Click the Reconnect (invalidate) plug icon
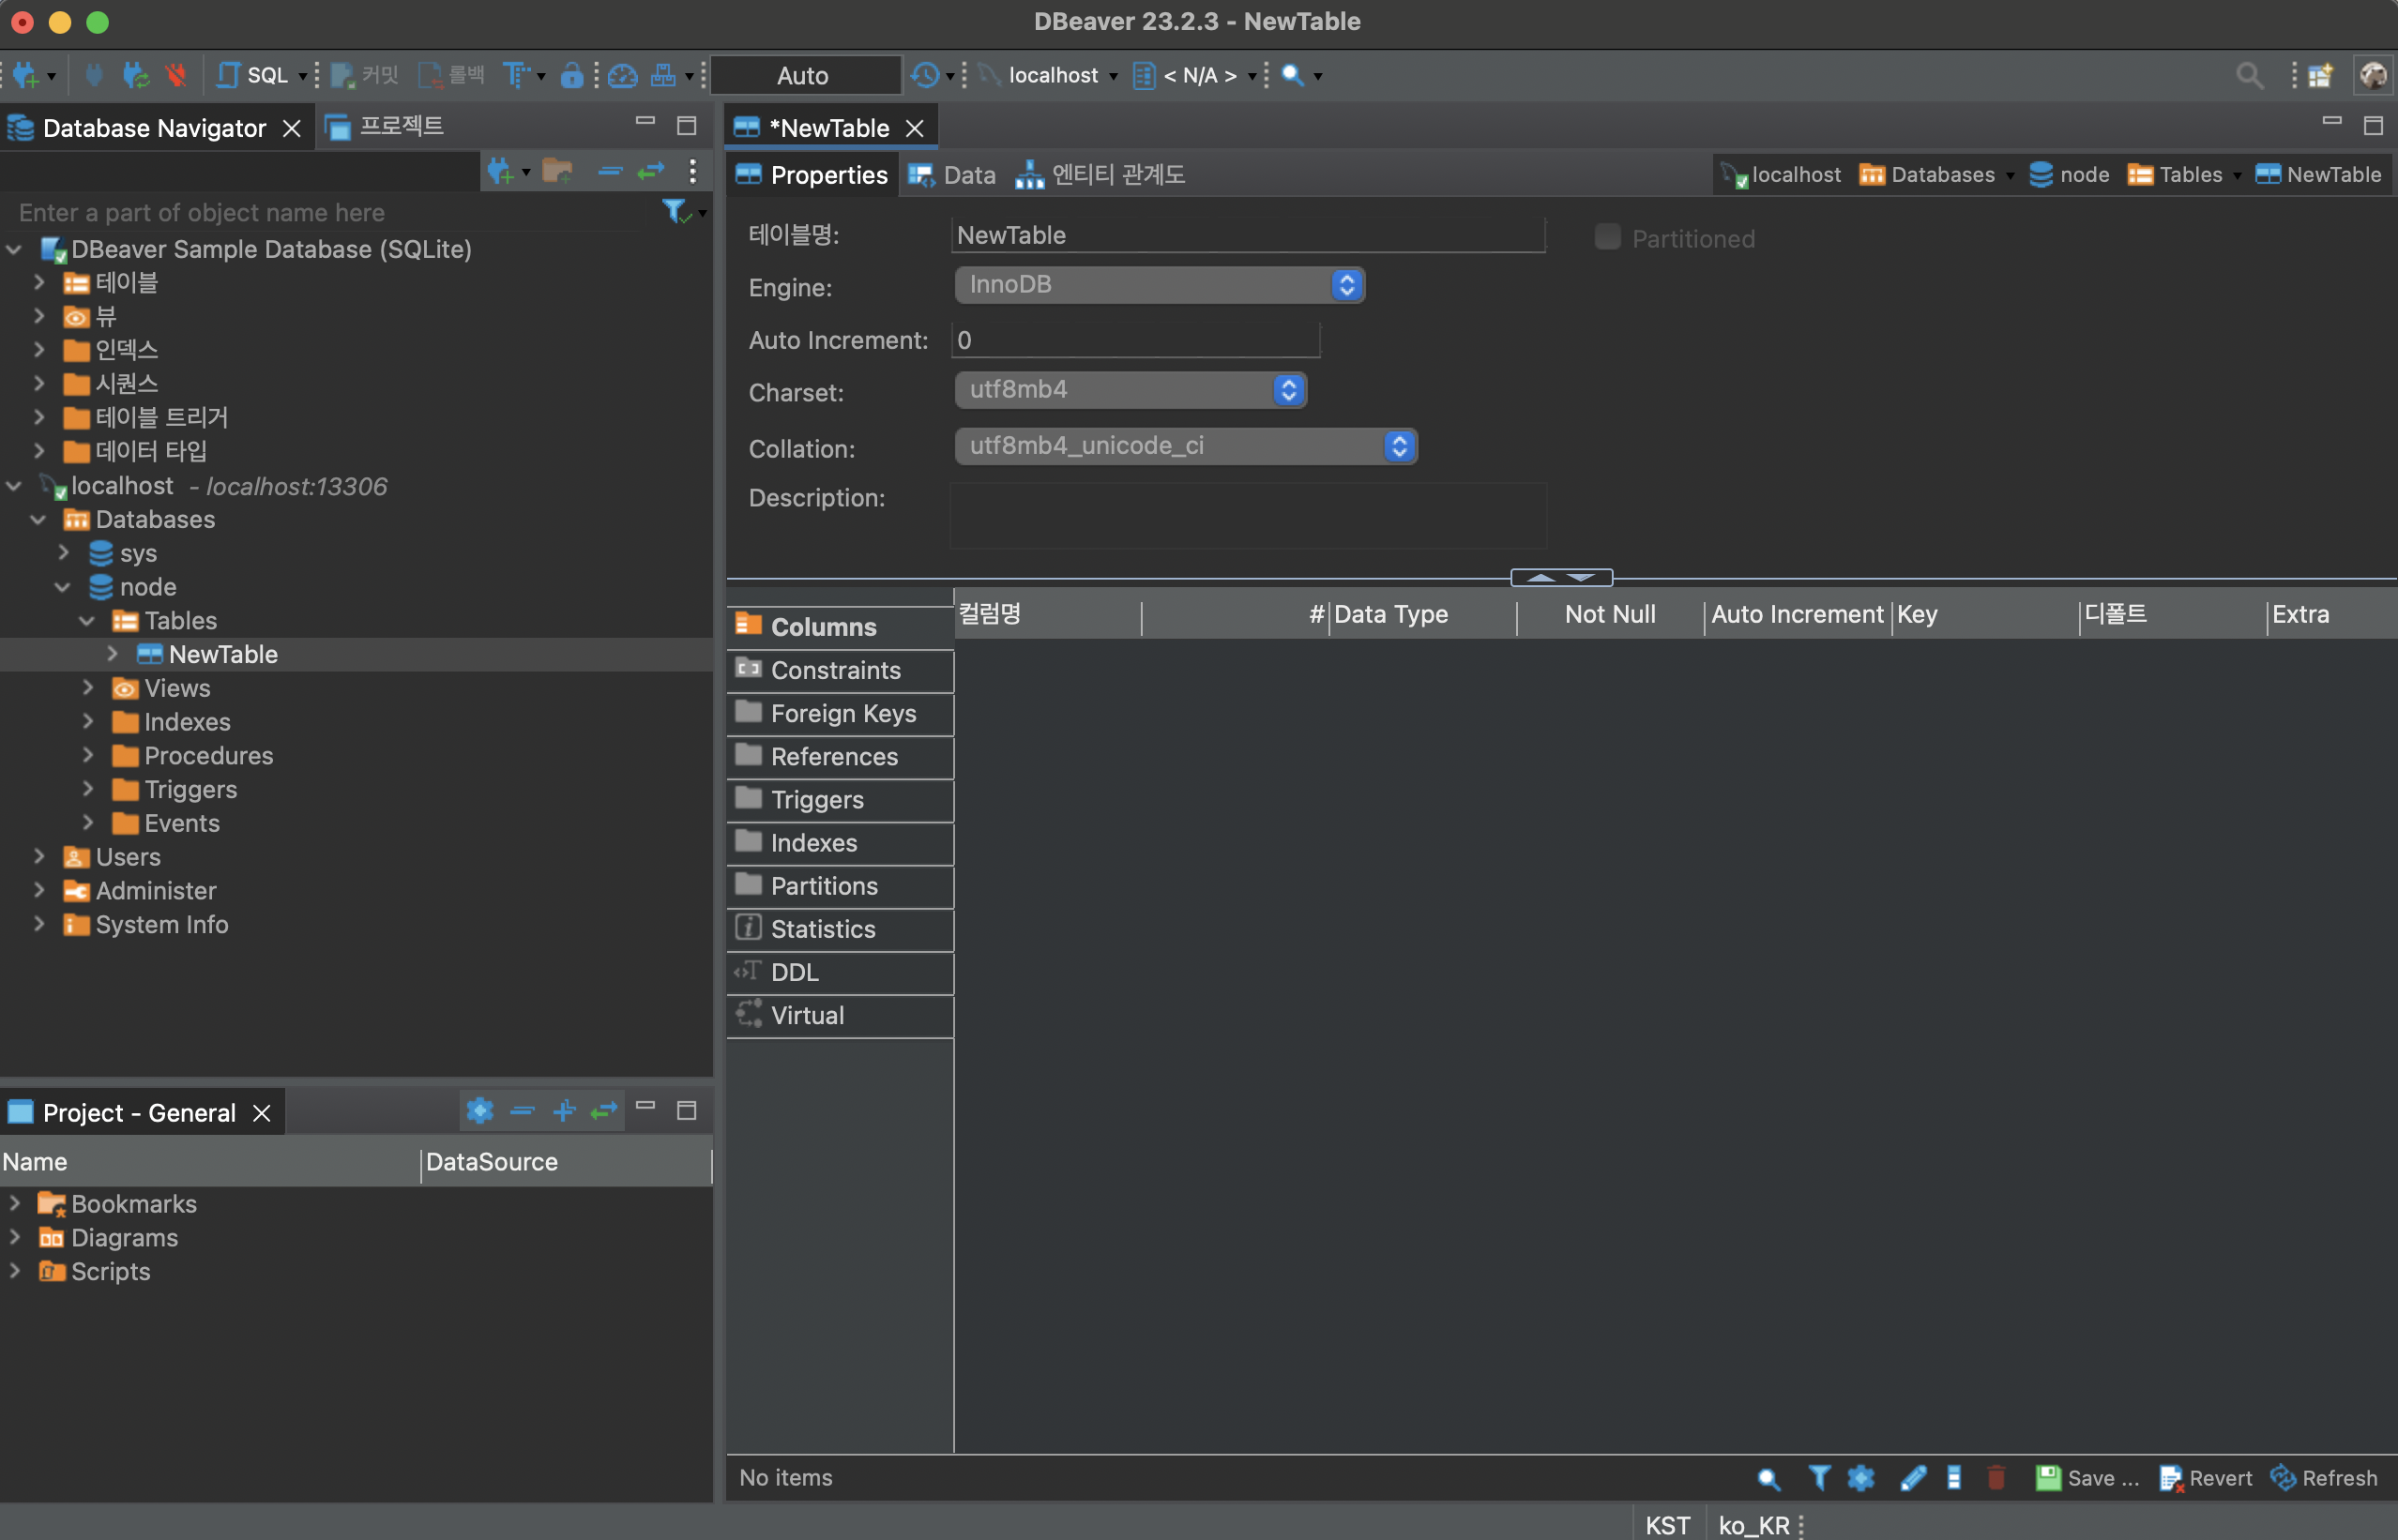This screenshot has height=1540, width=2398. click(135, 75)
